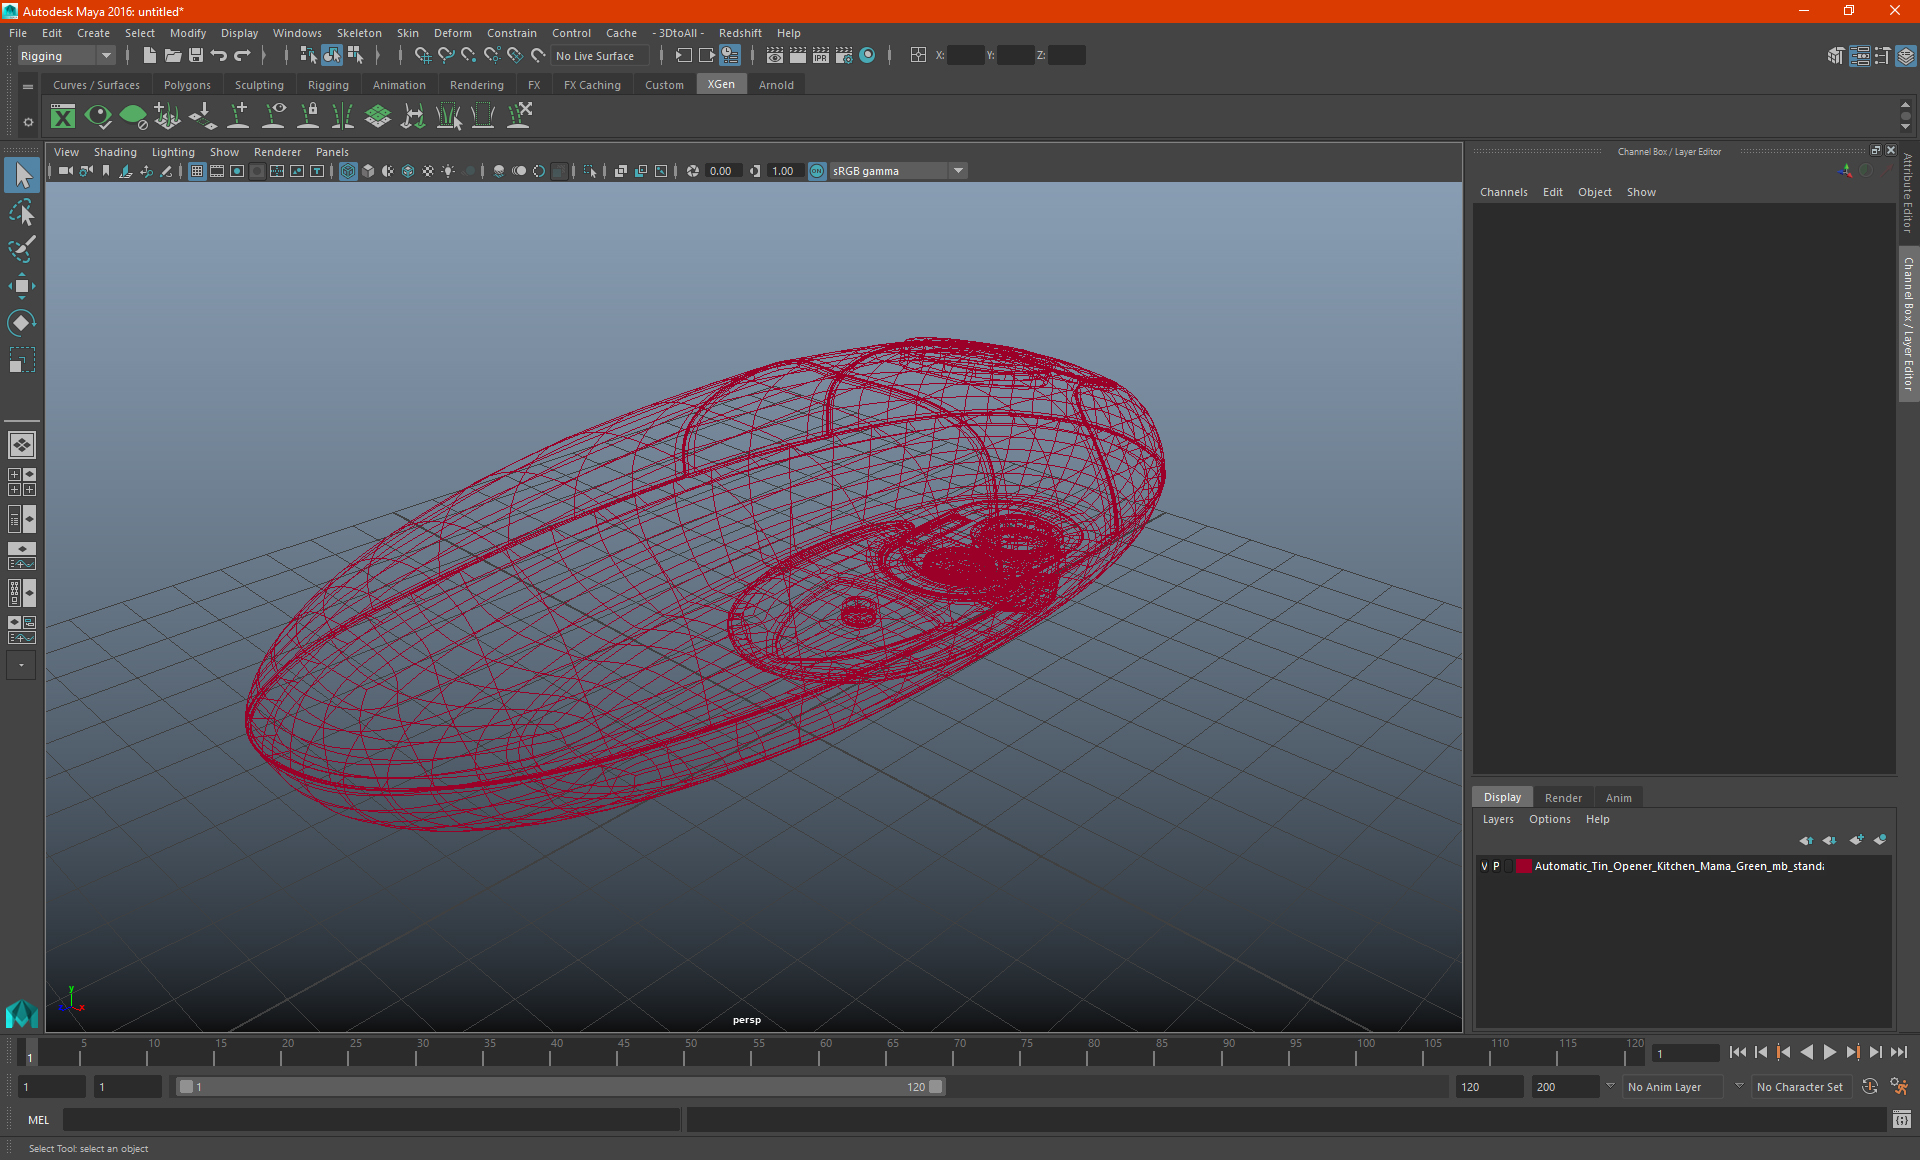Create new empty display layer

tap(1857, 840)
